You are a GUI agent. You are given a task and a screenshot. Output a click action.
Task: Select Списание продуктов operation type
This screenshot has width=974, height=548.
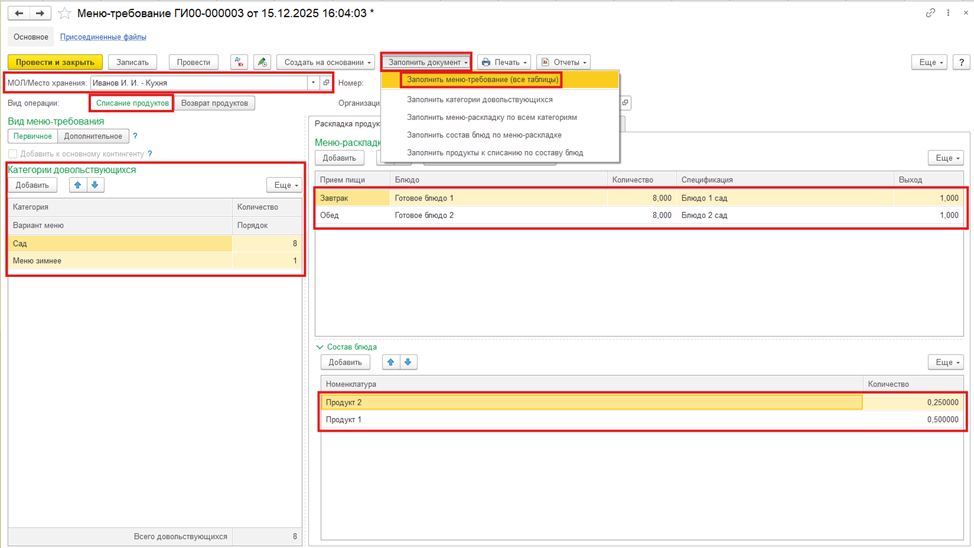[x=132, y=103]
